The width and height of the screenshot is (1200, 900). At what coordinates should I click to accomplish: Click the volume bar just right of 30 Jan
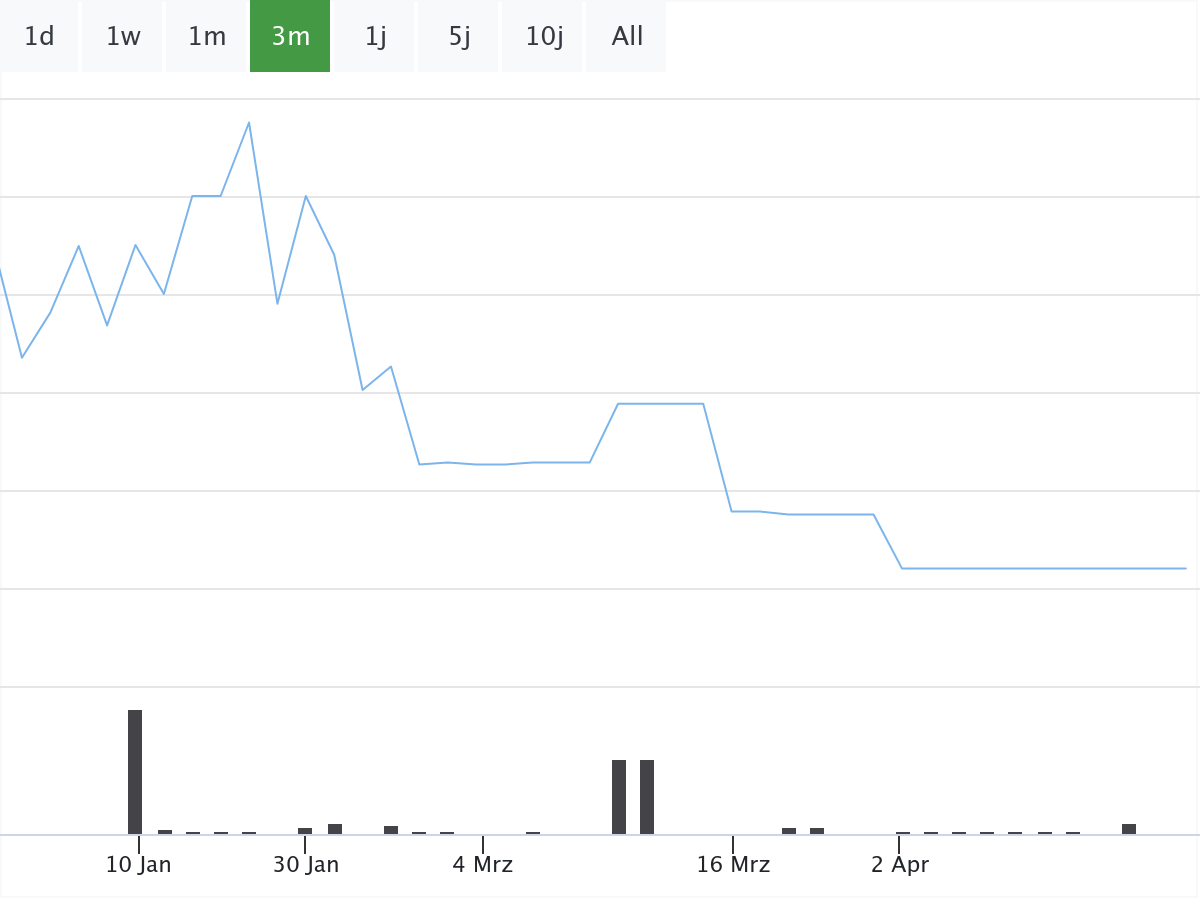[335, 829]
